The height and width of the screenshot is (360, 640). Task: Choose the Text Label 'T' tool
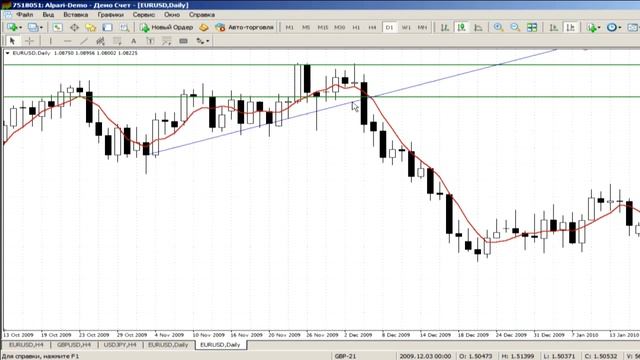pos(150,41)
